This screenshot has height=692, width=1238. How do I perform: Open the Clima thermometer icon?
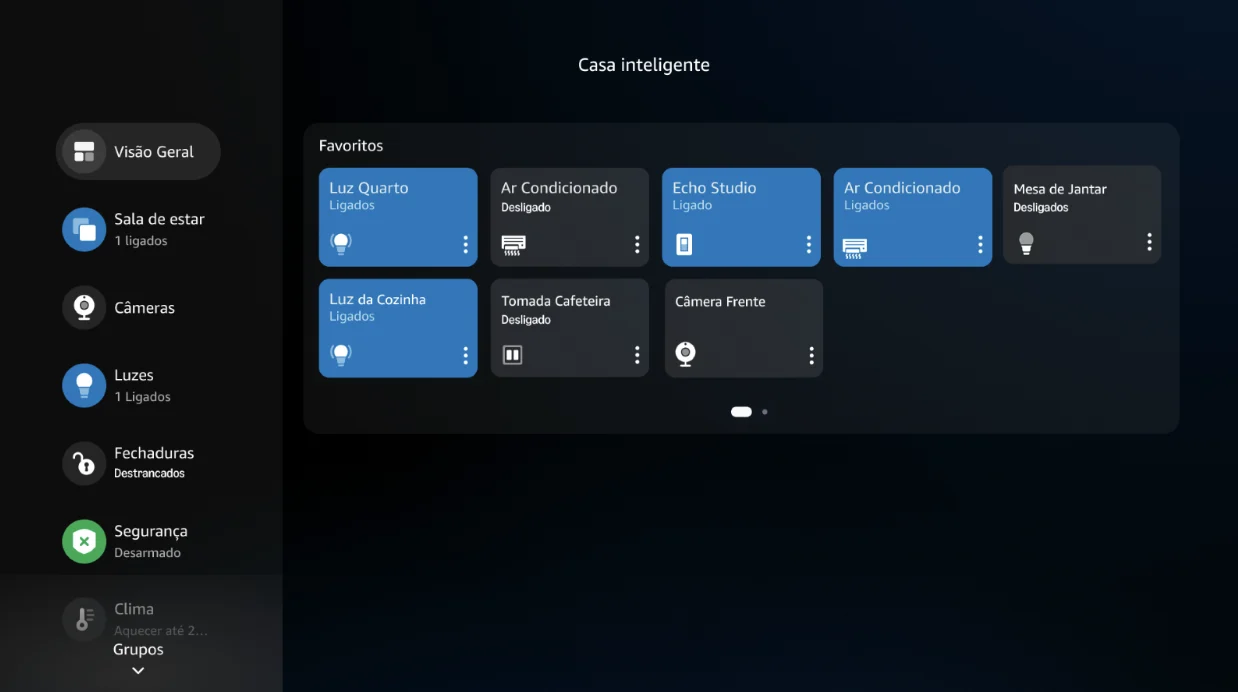(84, 619)
